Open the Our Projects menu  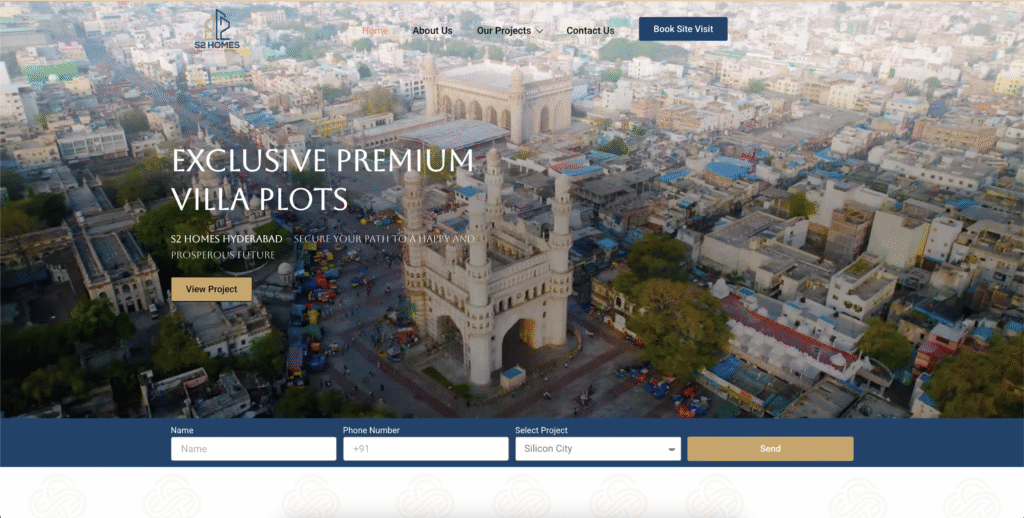point(503,30)
